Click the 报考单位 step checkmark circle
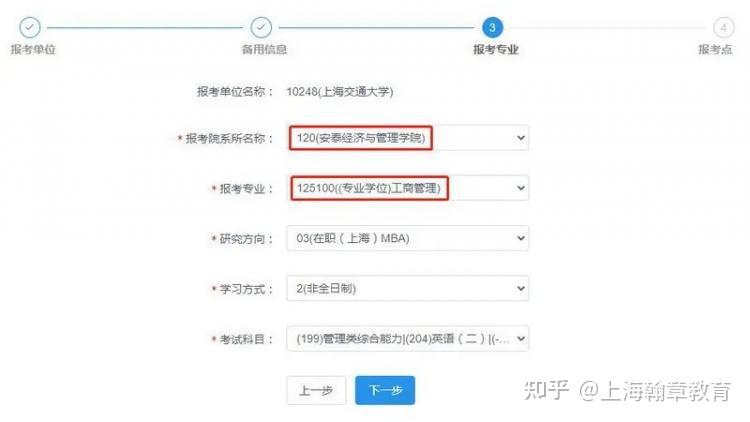This screenshot has height=422, width=750. 30,27
